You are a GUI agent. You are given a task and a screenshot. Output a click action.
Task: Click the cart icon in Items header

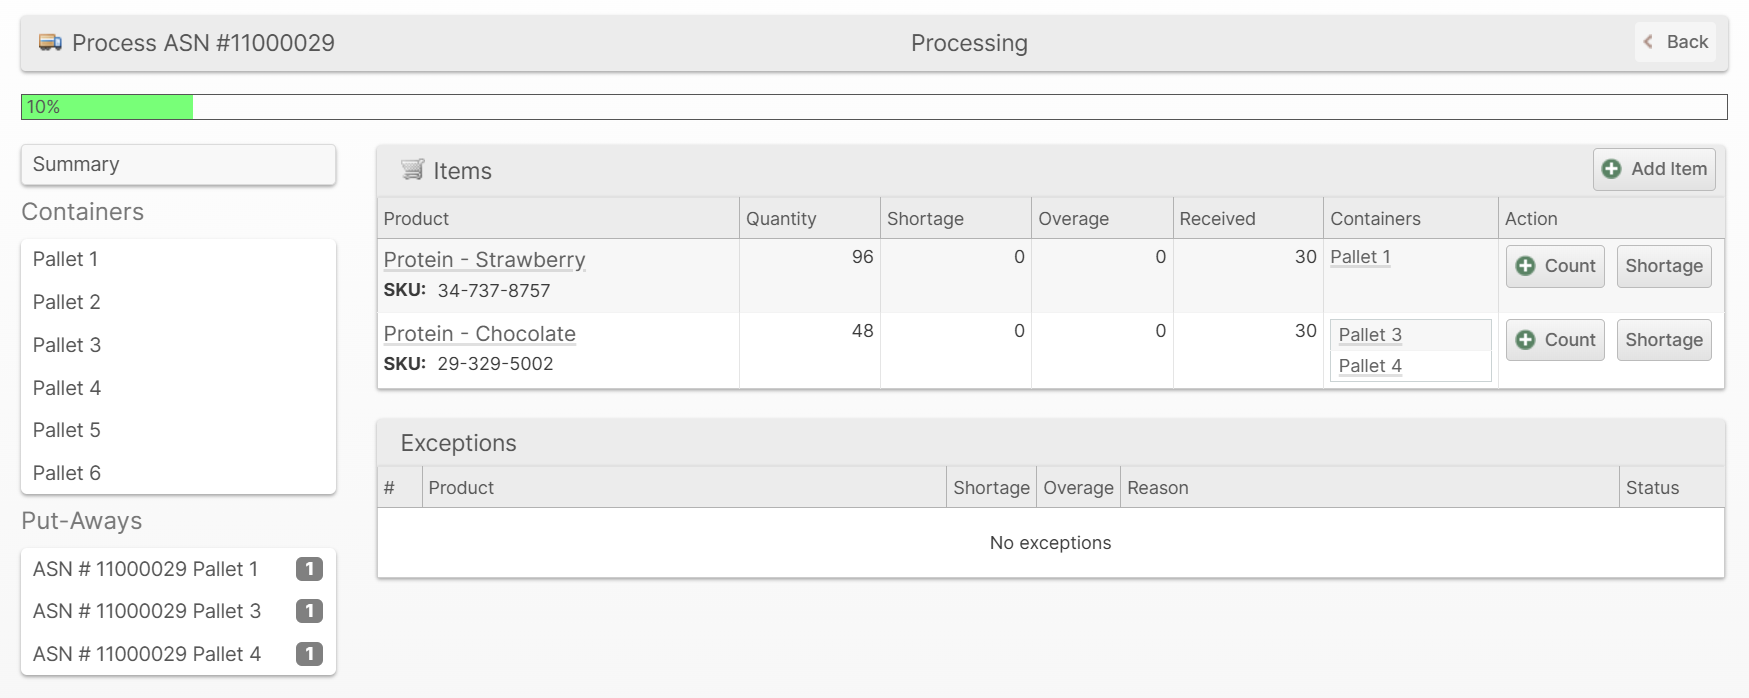click(412, 170)
